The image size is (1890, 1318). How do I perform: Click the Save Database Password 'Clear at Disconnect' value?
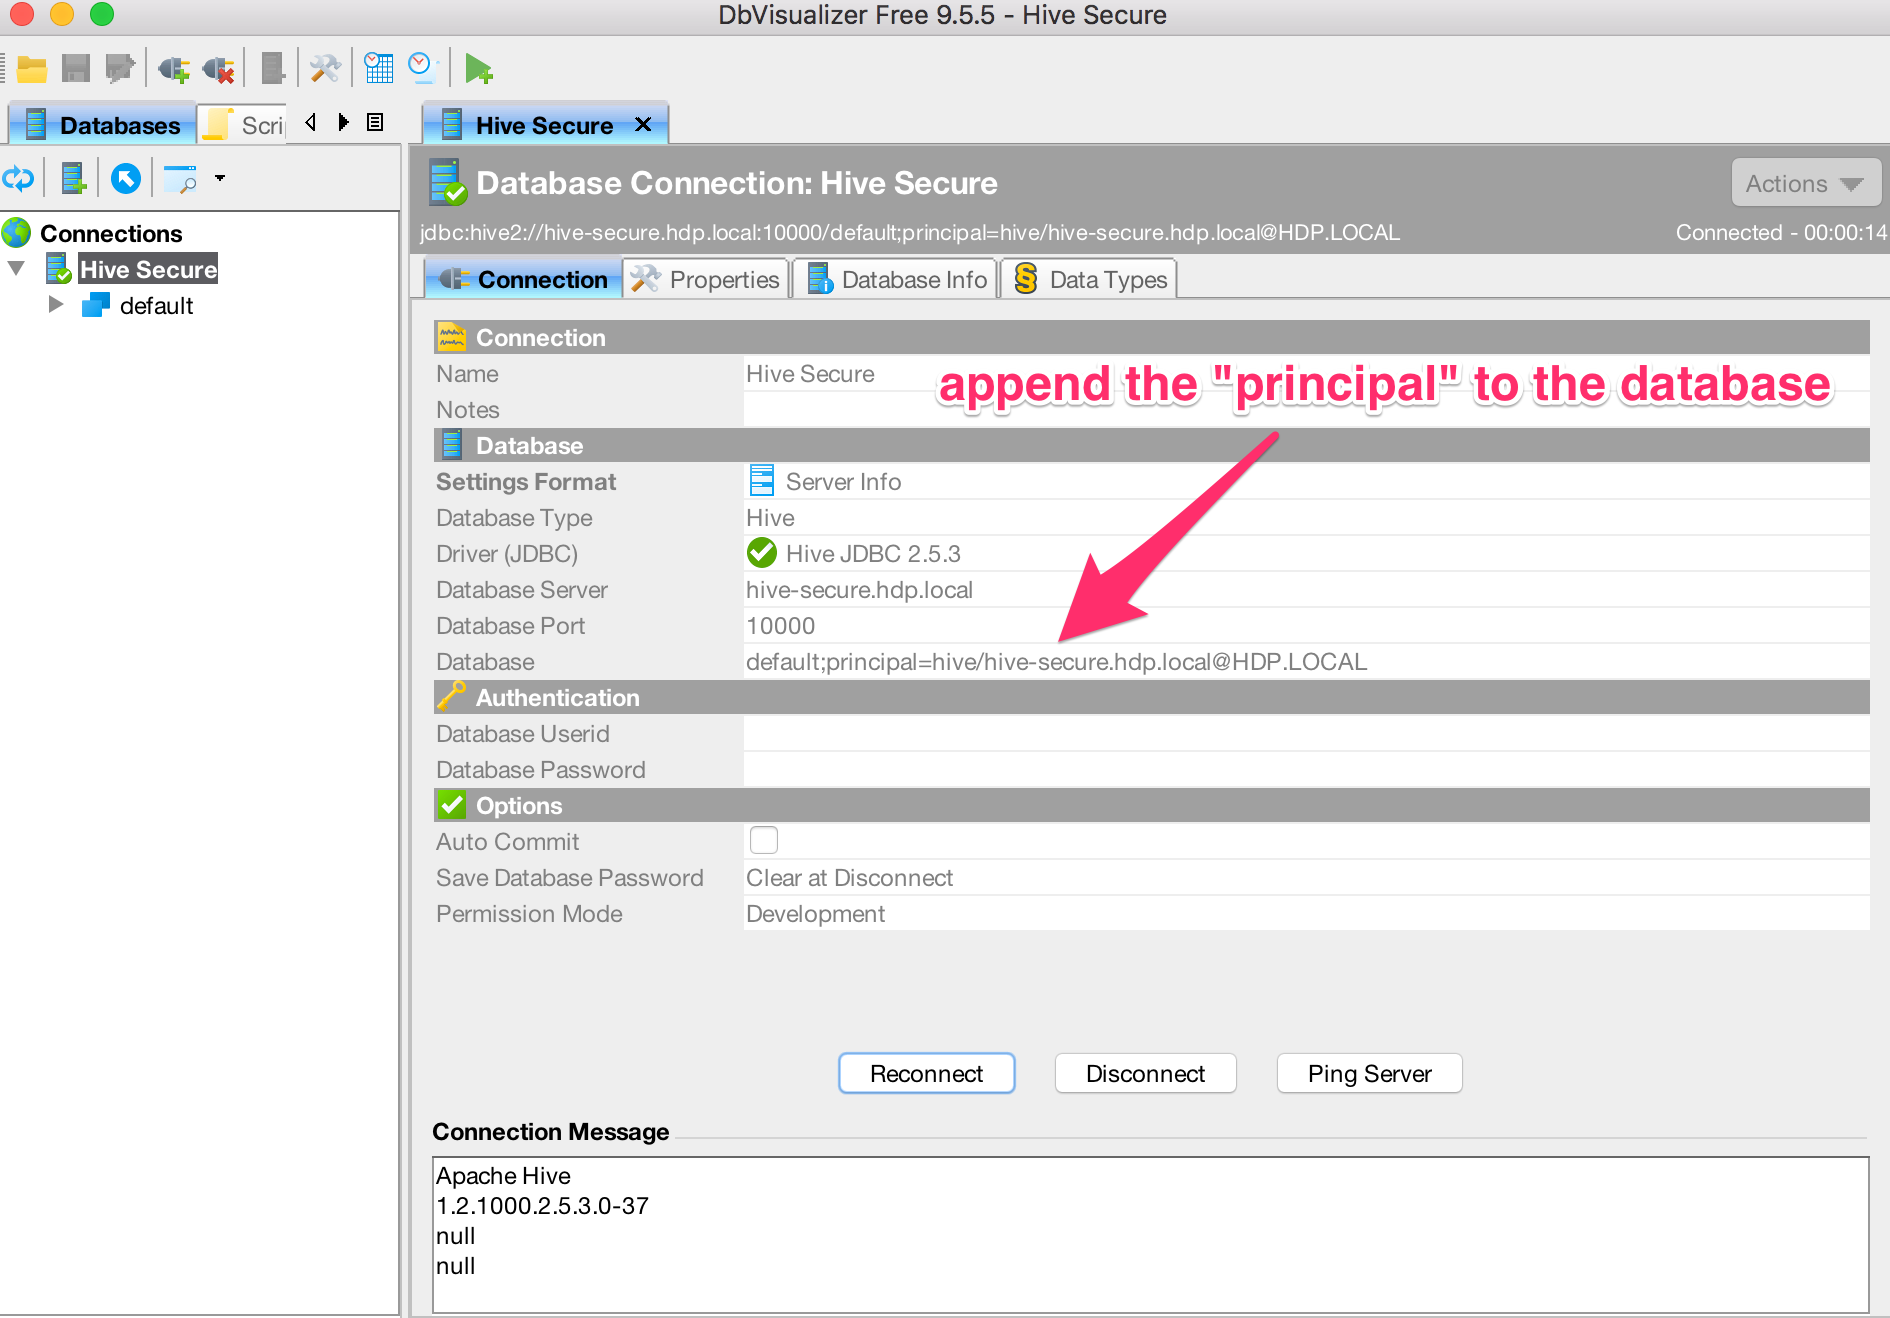(x=849, y=878)
